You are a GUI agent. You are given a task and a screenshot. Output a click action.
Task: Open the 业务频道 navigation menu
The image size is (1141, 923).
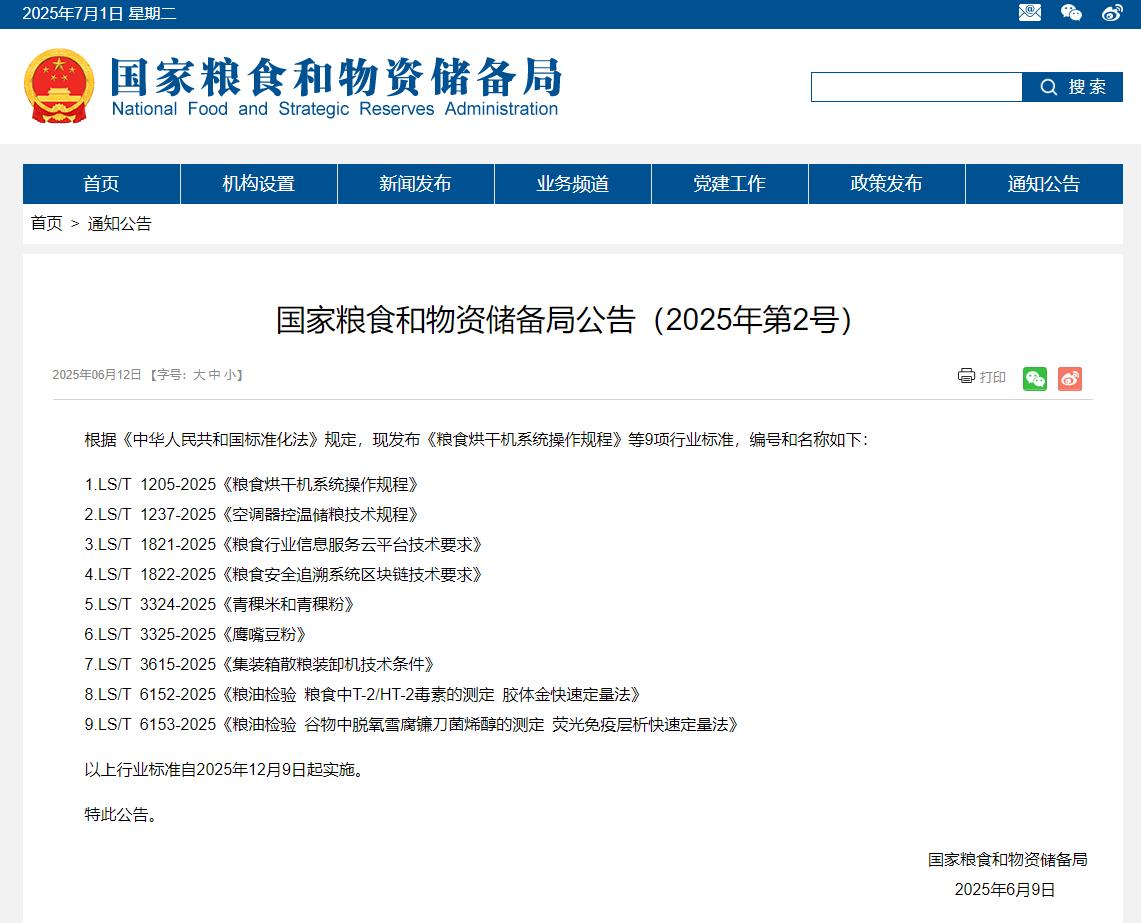point(572,184)
